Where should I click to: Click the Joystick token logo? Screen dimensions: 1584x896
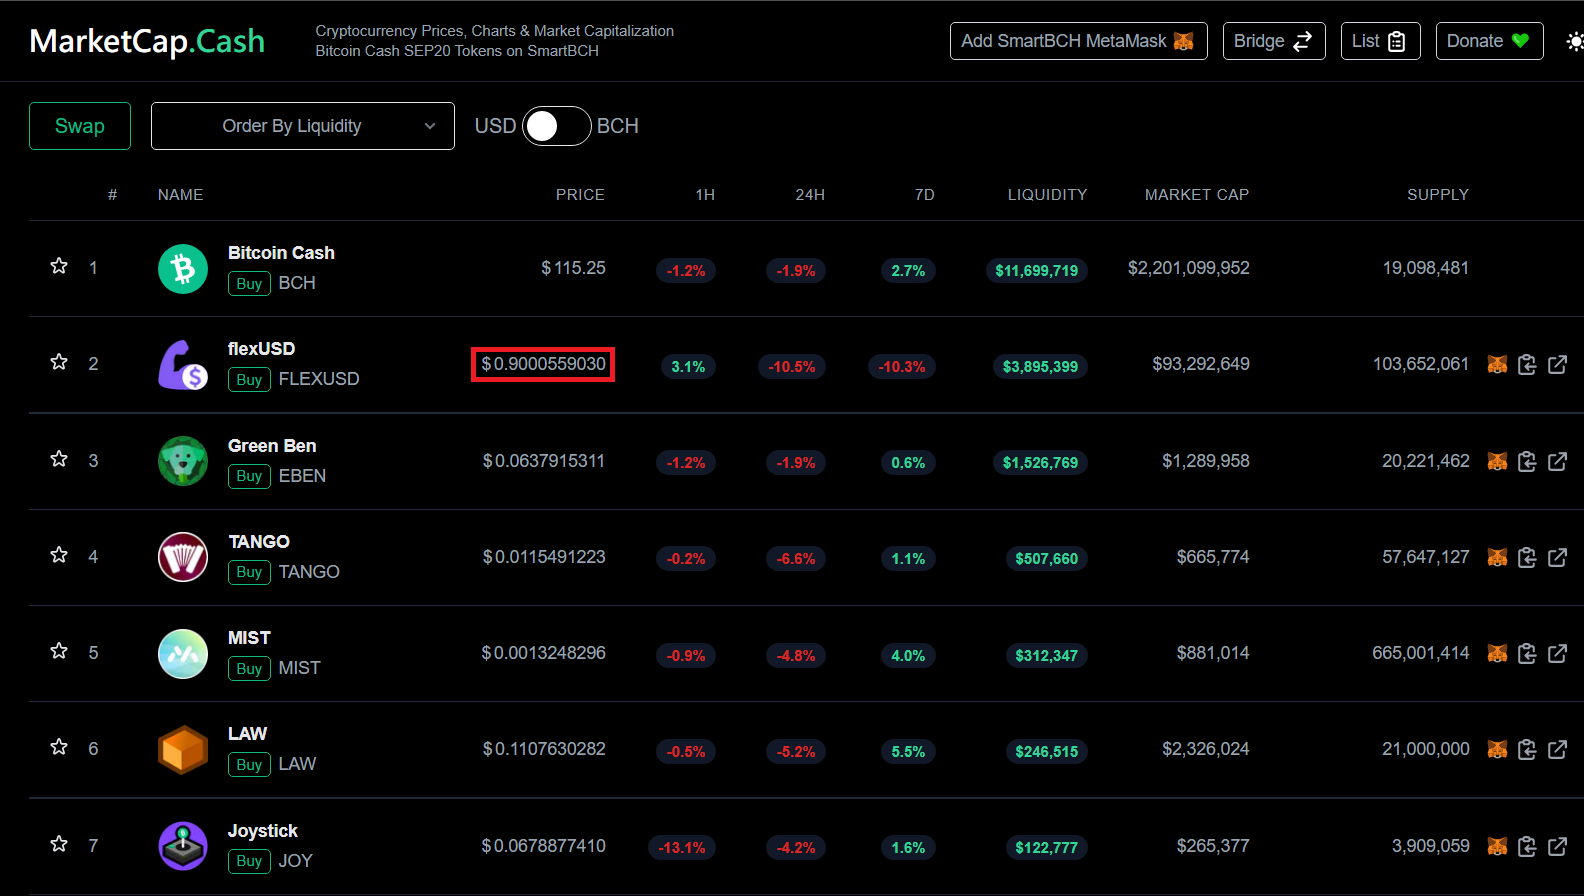pyautogui.click(x=183, y=846)
